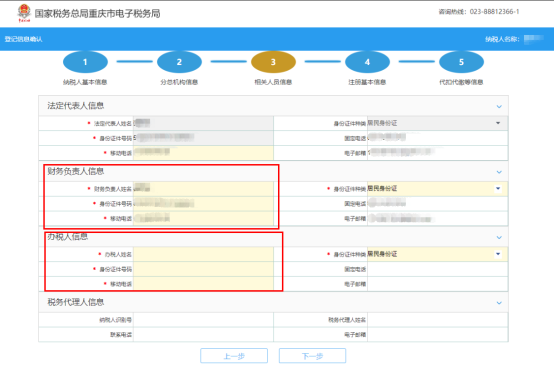The image size is (554, 369).
Task: Collapse the 办税人信息 section chevron
Action: point(499,237)
